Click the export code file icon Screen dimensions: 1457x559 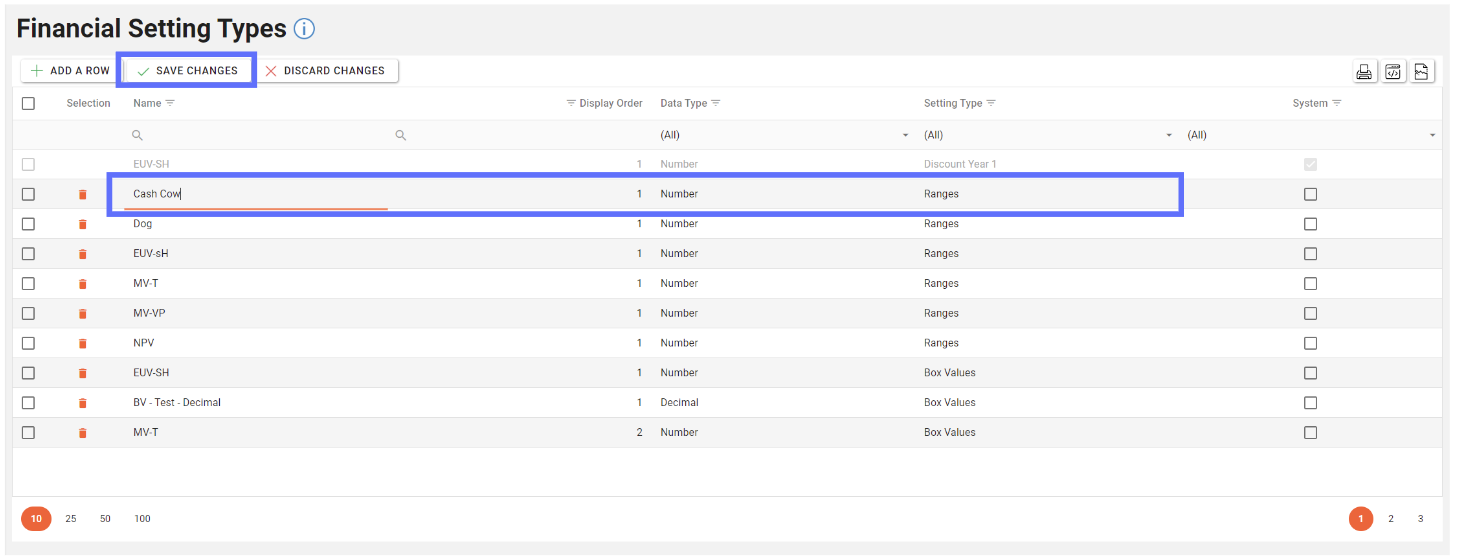pyautogui.click(x=1393, y=71)
